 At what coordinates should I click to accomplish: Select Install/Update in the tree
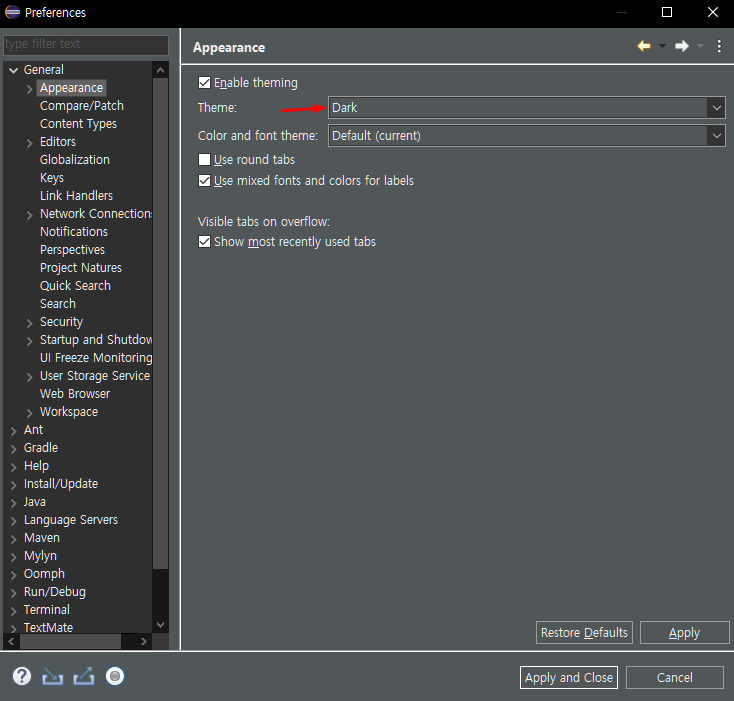(x=61, y=483)
